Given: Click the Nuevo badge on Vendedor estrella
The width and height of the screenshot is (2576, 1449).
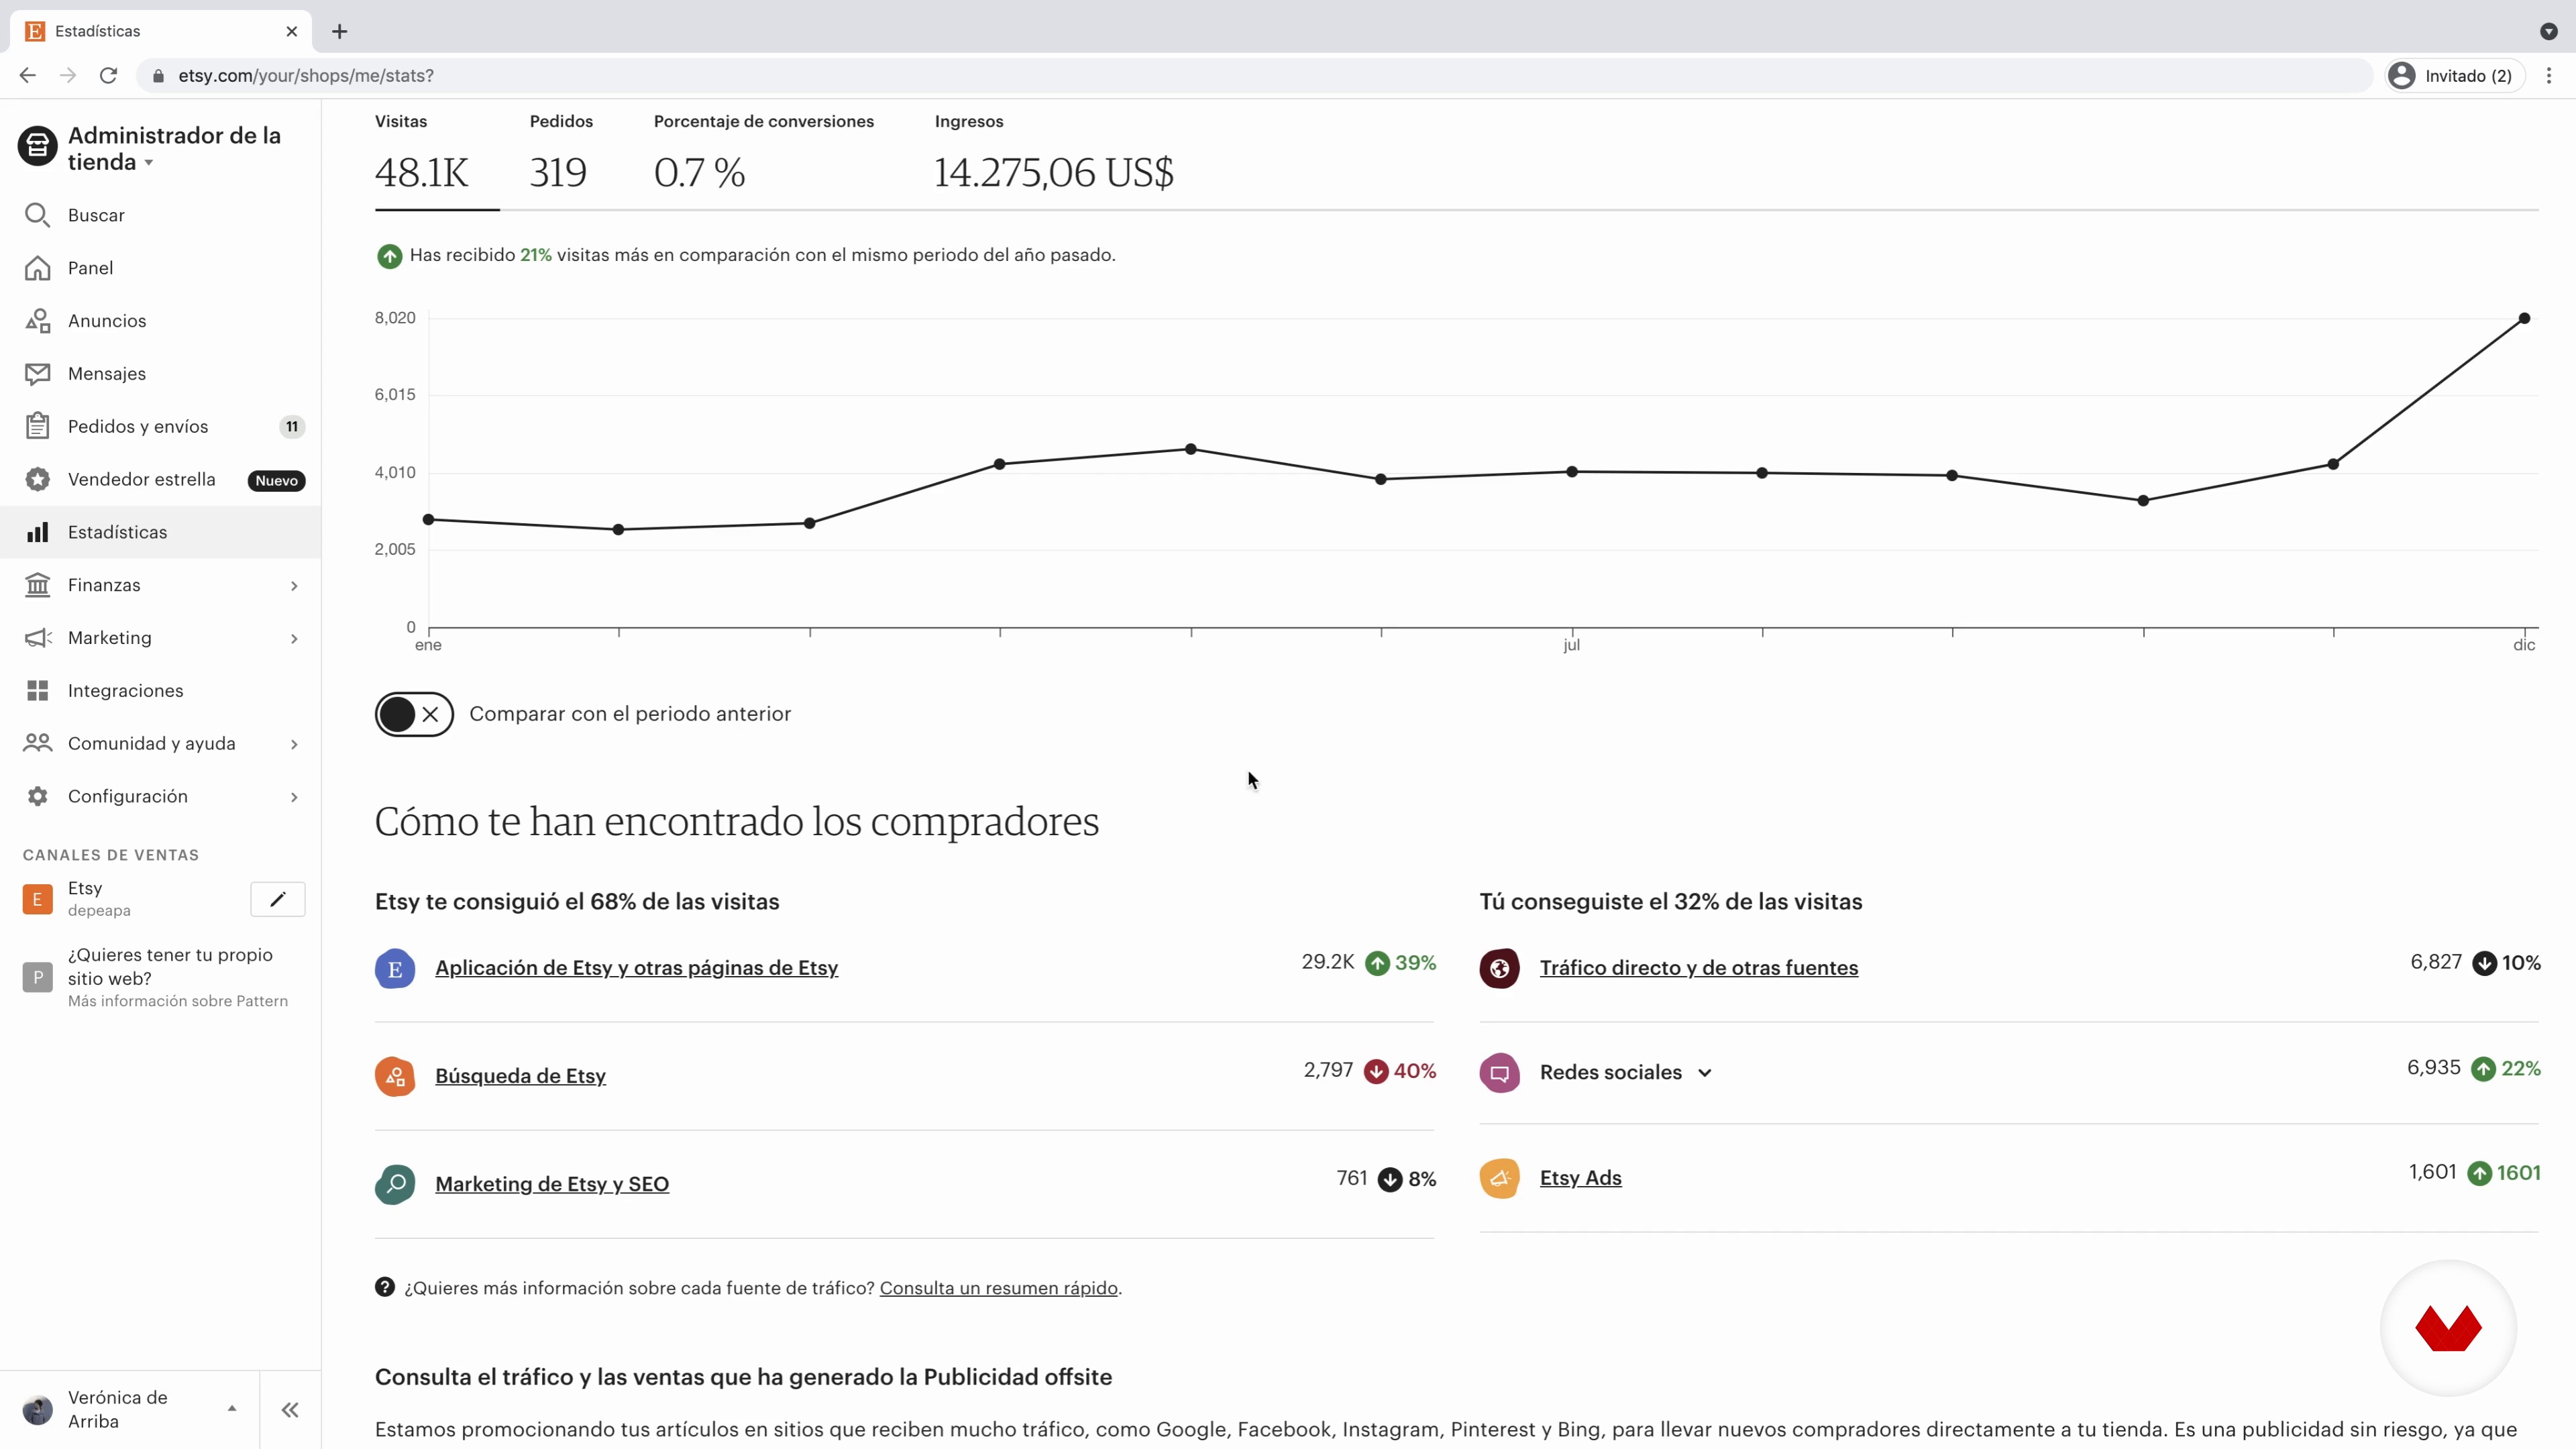Looking at the screenshot, I should click(x=276, y=481).
